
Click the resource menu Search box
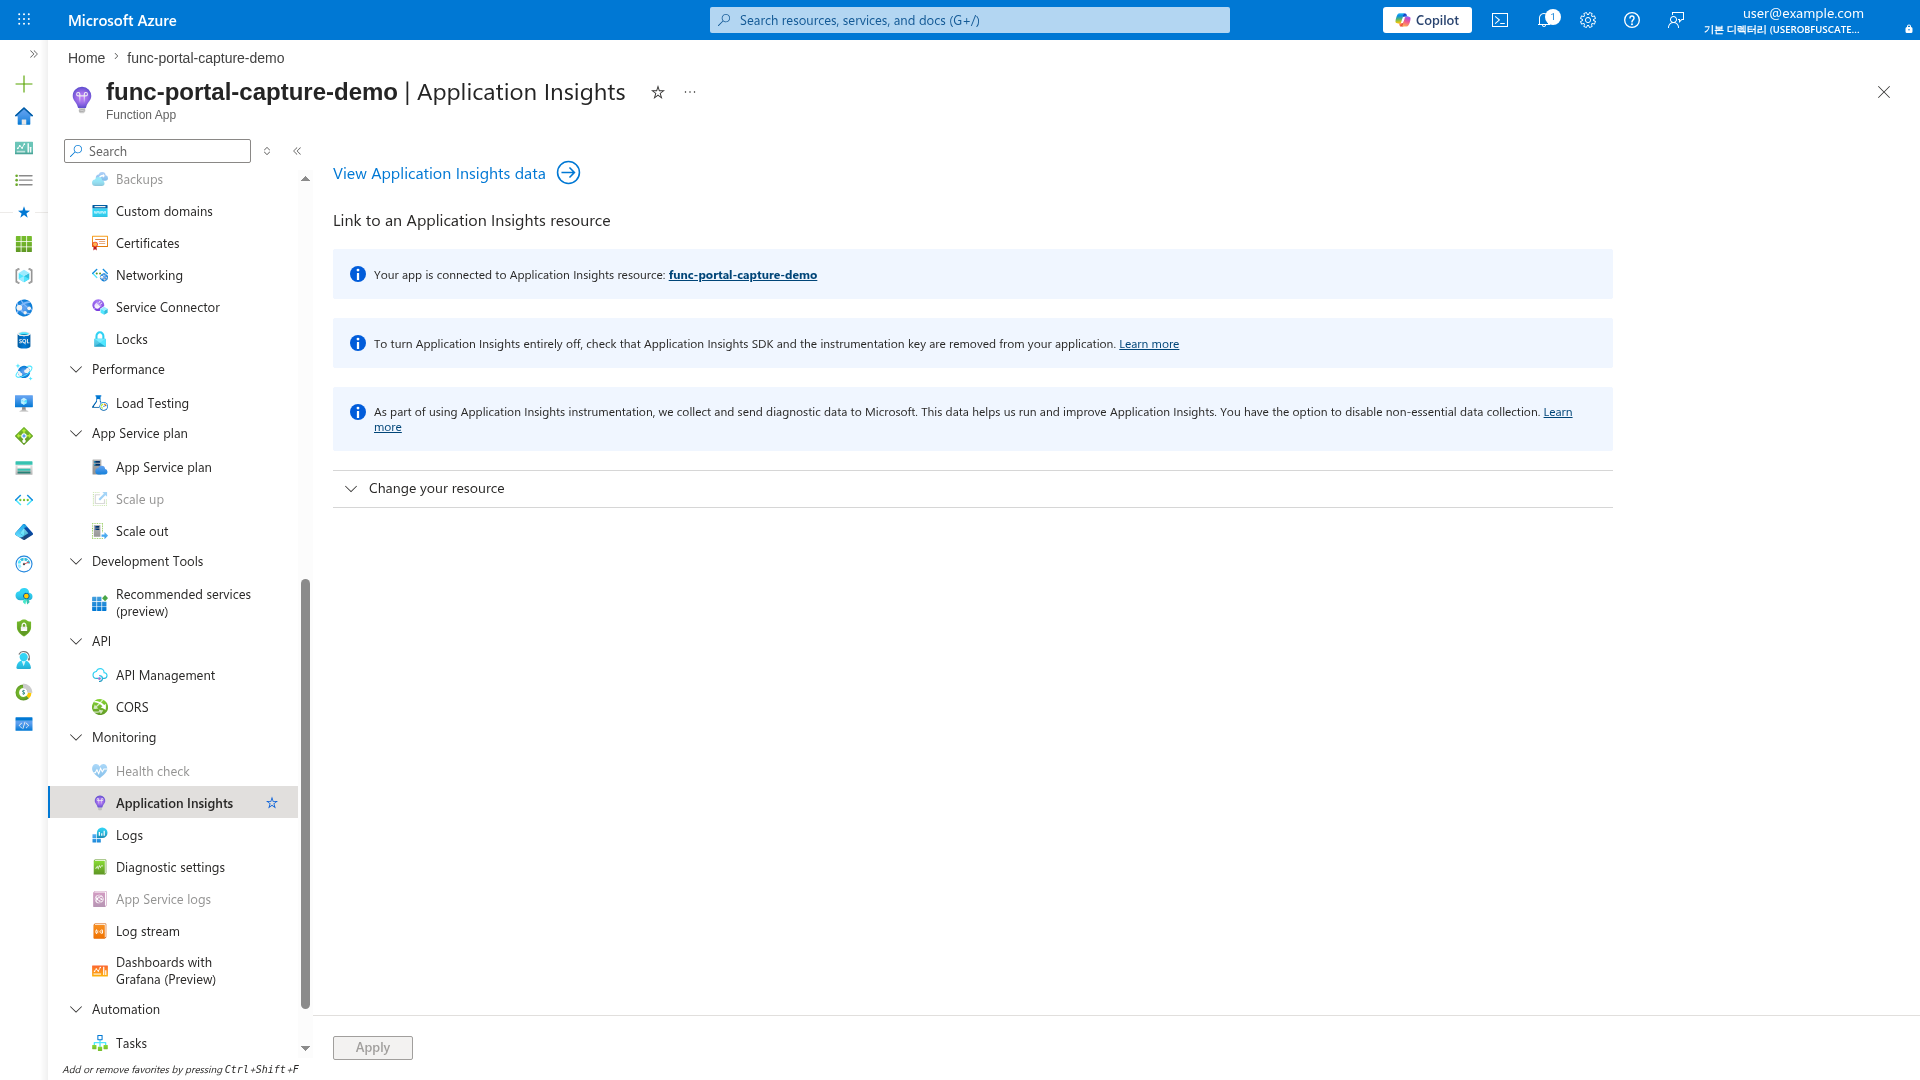[157, 151]
